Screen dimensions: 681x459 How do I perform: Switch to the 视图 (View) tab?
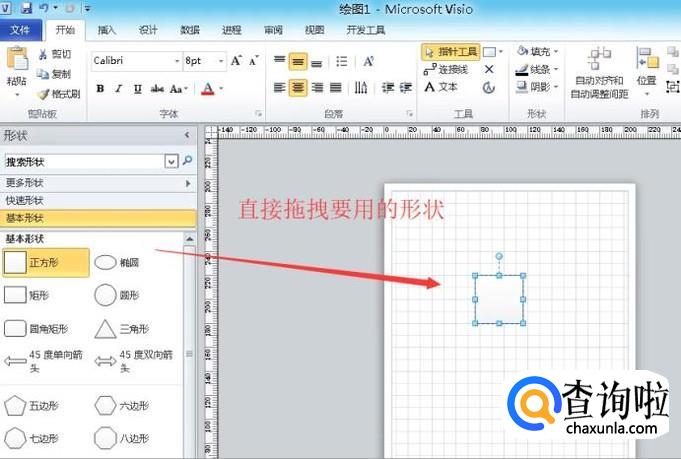pyautogui.click(x=314, y=30)
